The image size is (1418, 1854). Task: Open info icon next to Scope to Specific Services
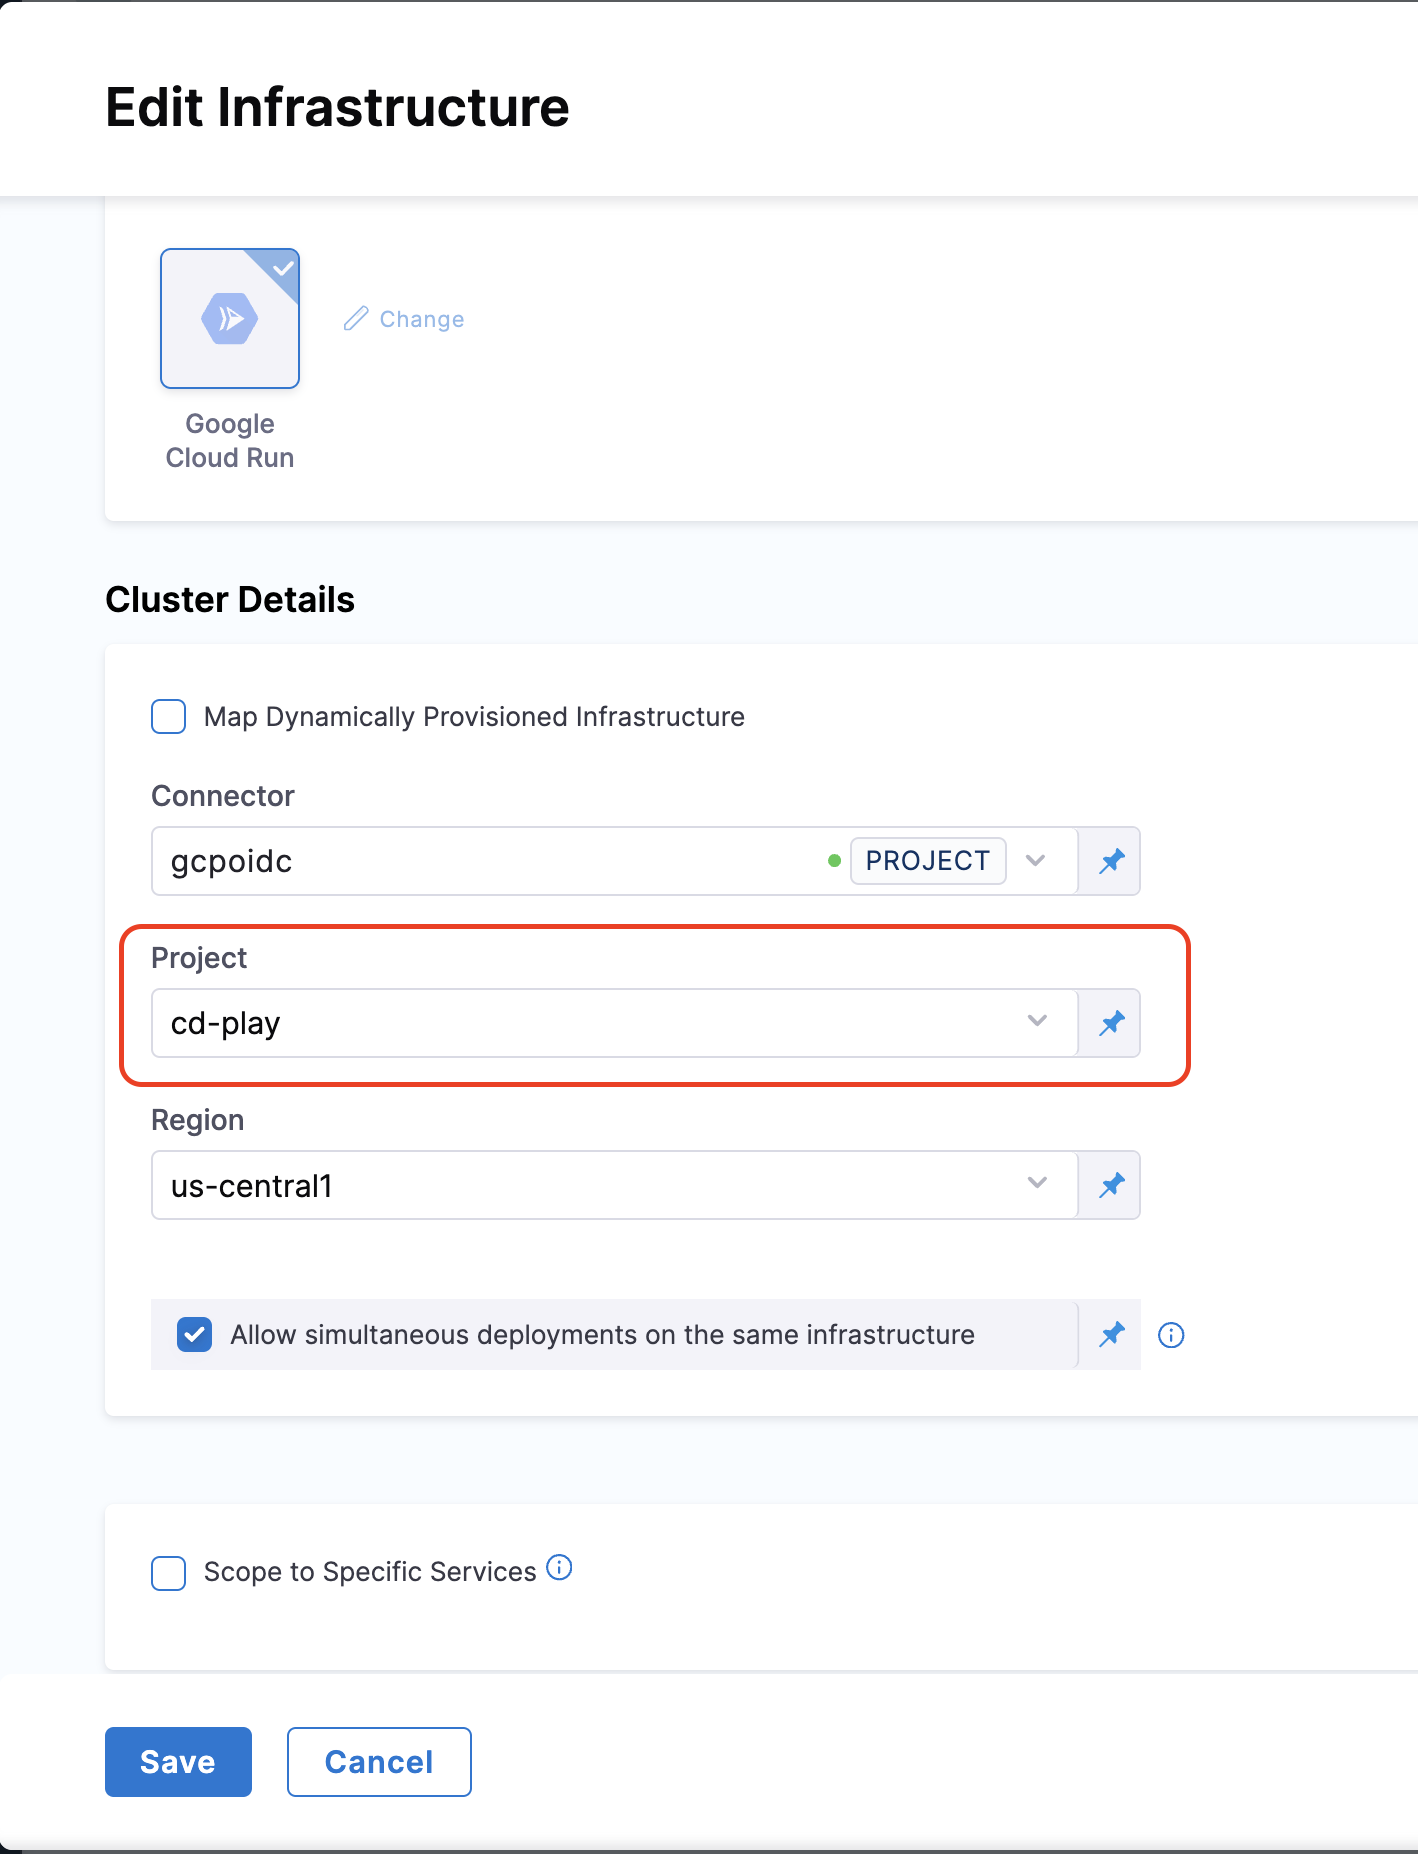point(560,1568)
